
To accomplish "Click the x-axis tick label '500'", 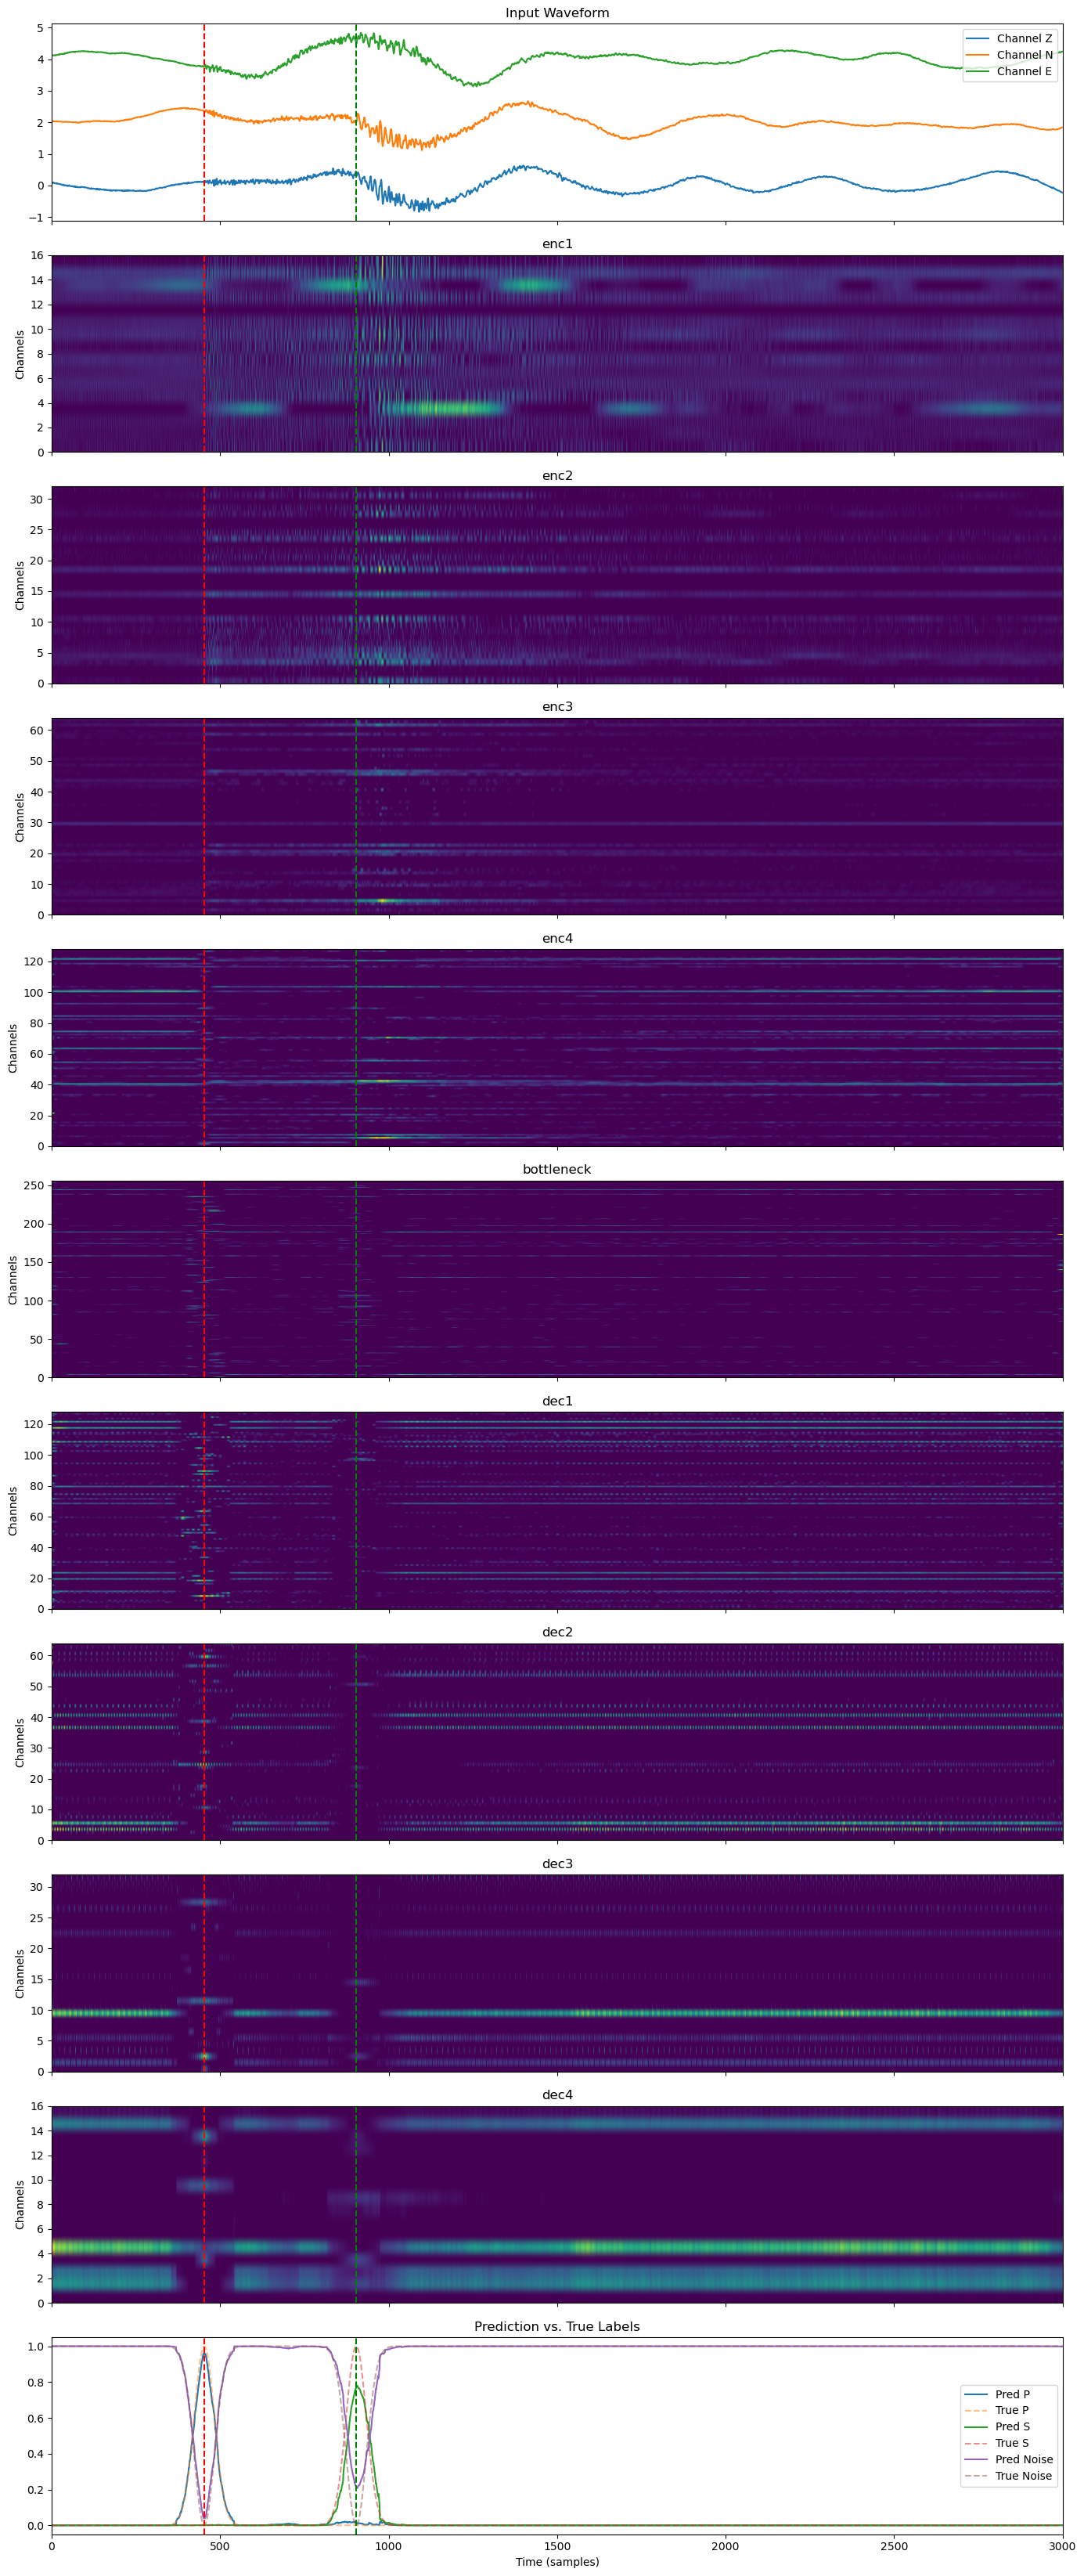I will 220,2546.
